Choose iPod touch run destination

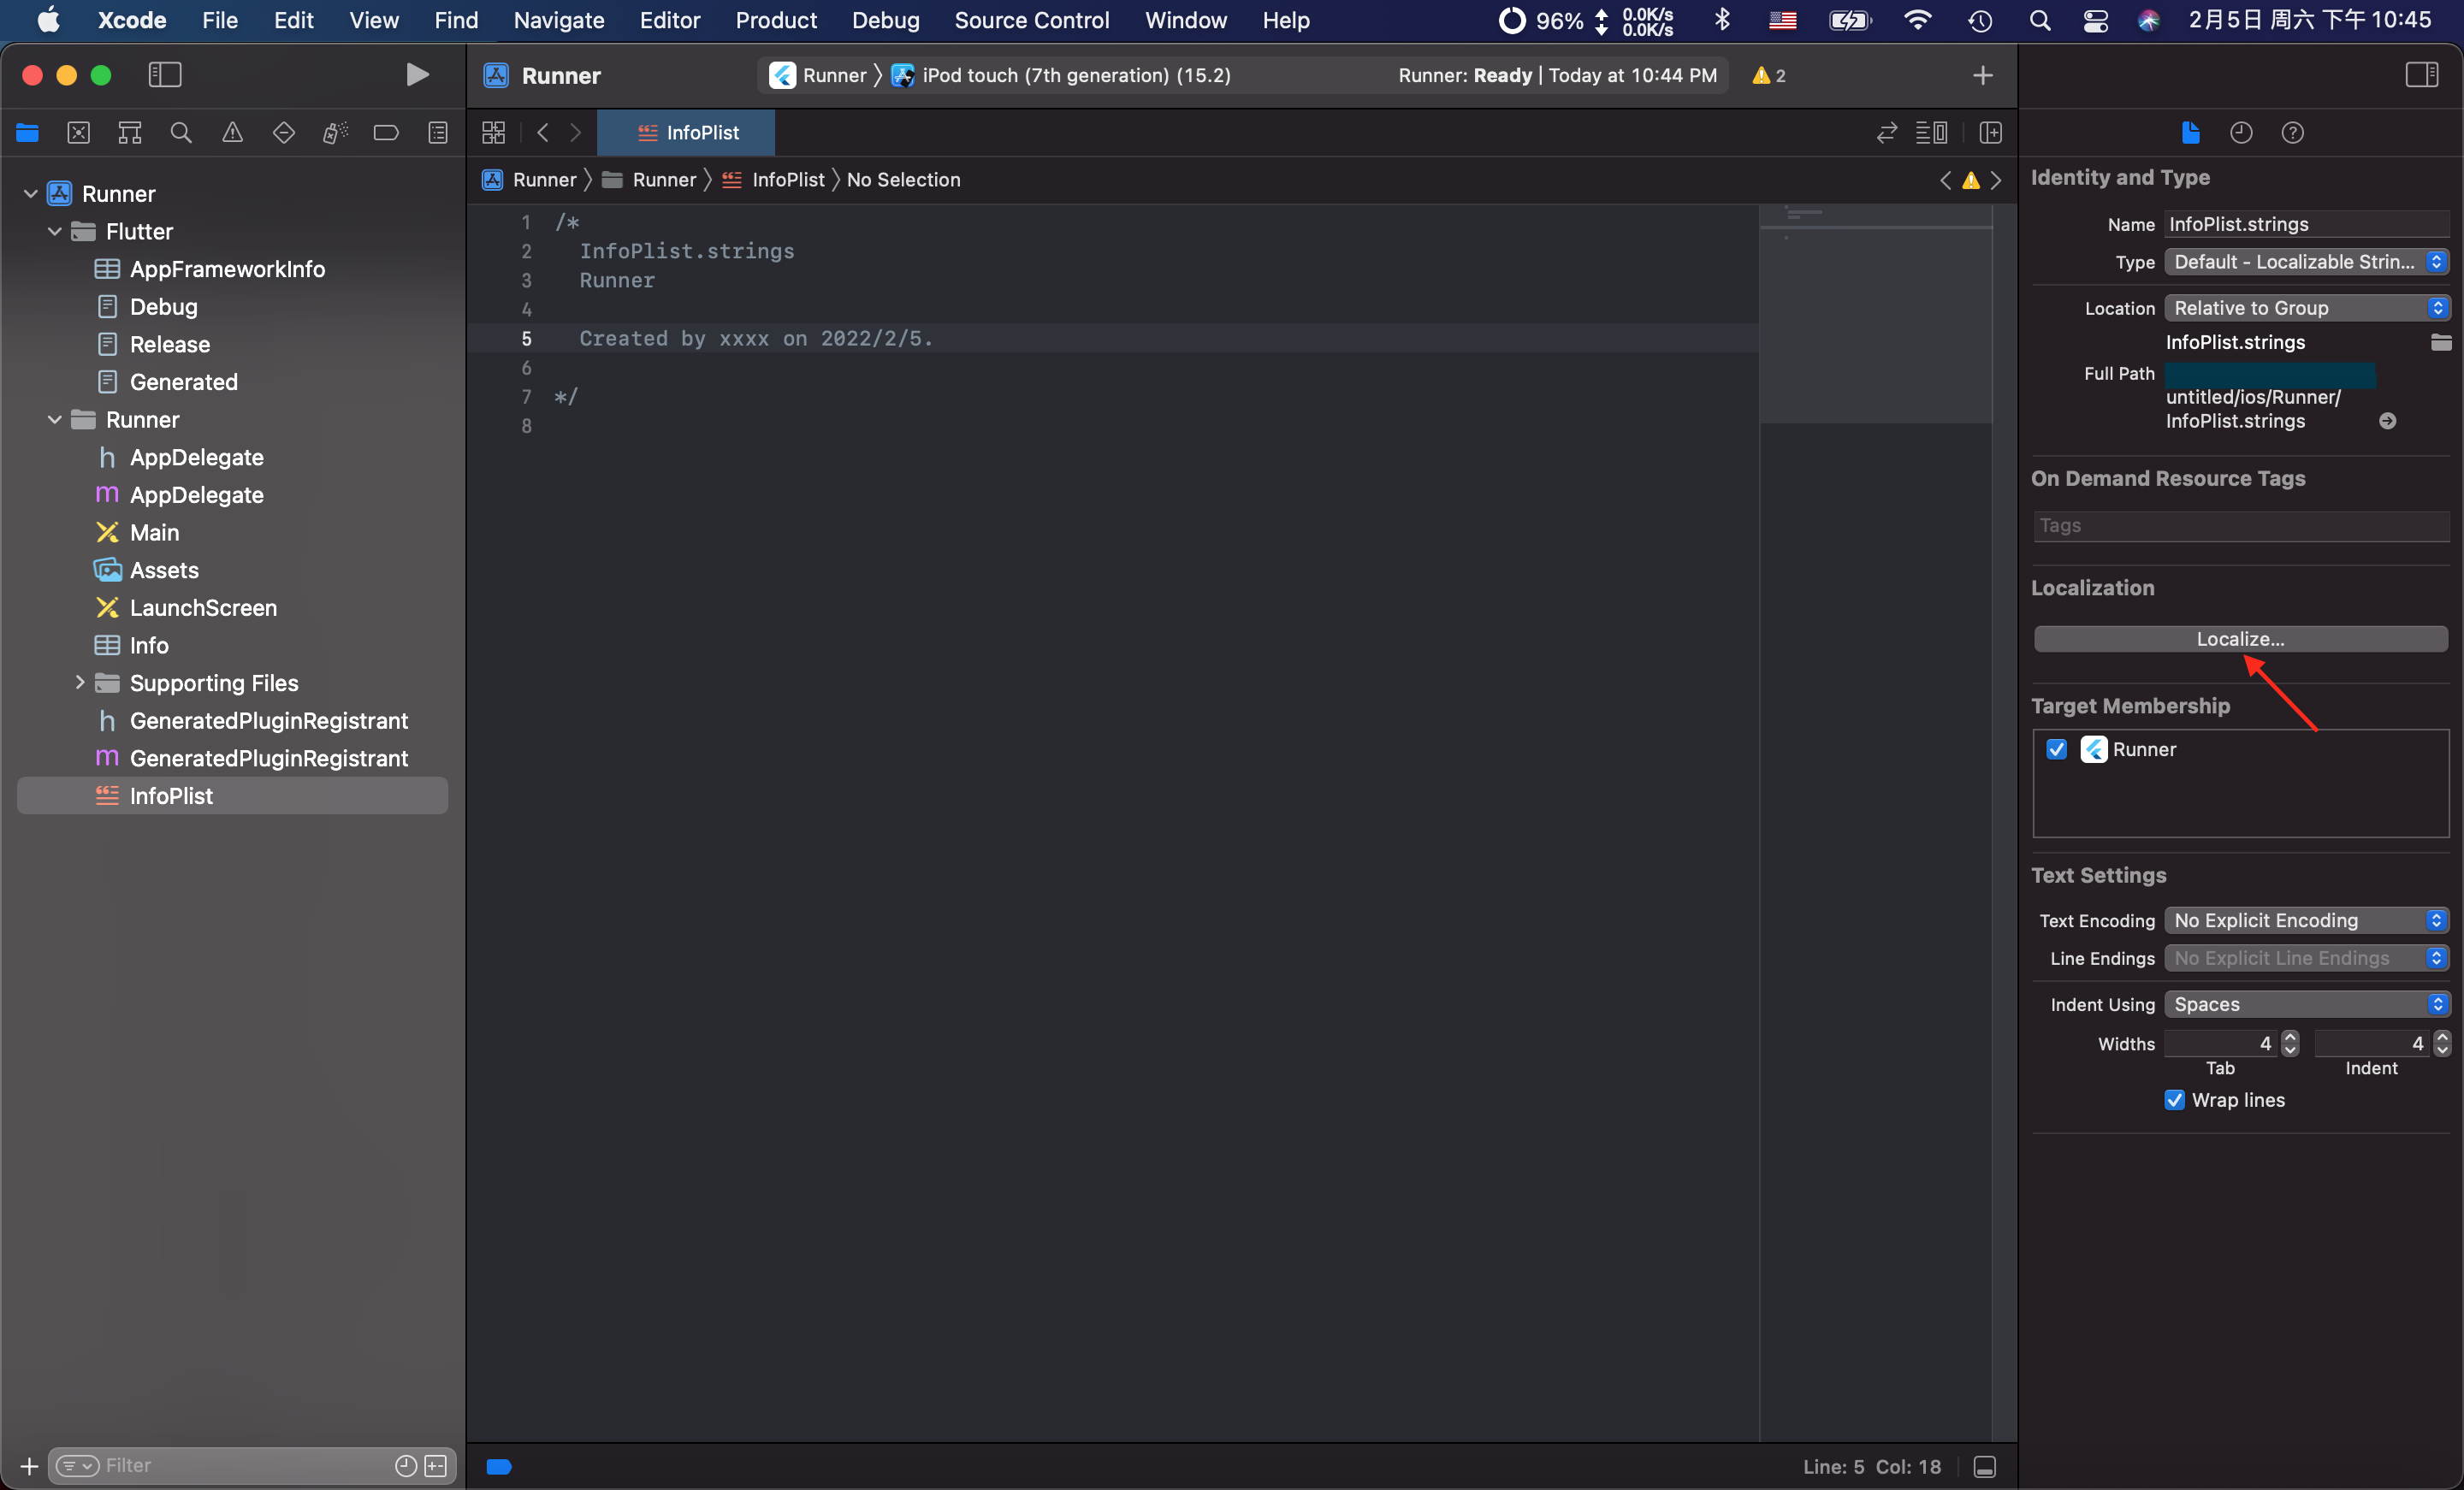pos(1062,75)
